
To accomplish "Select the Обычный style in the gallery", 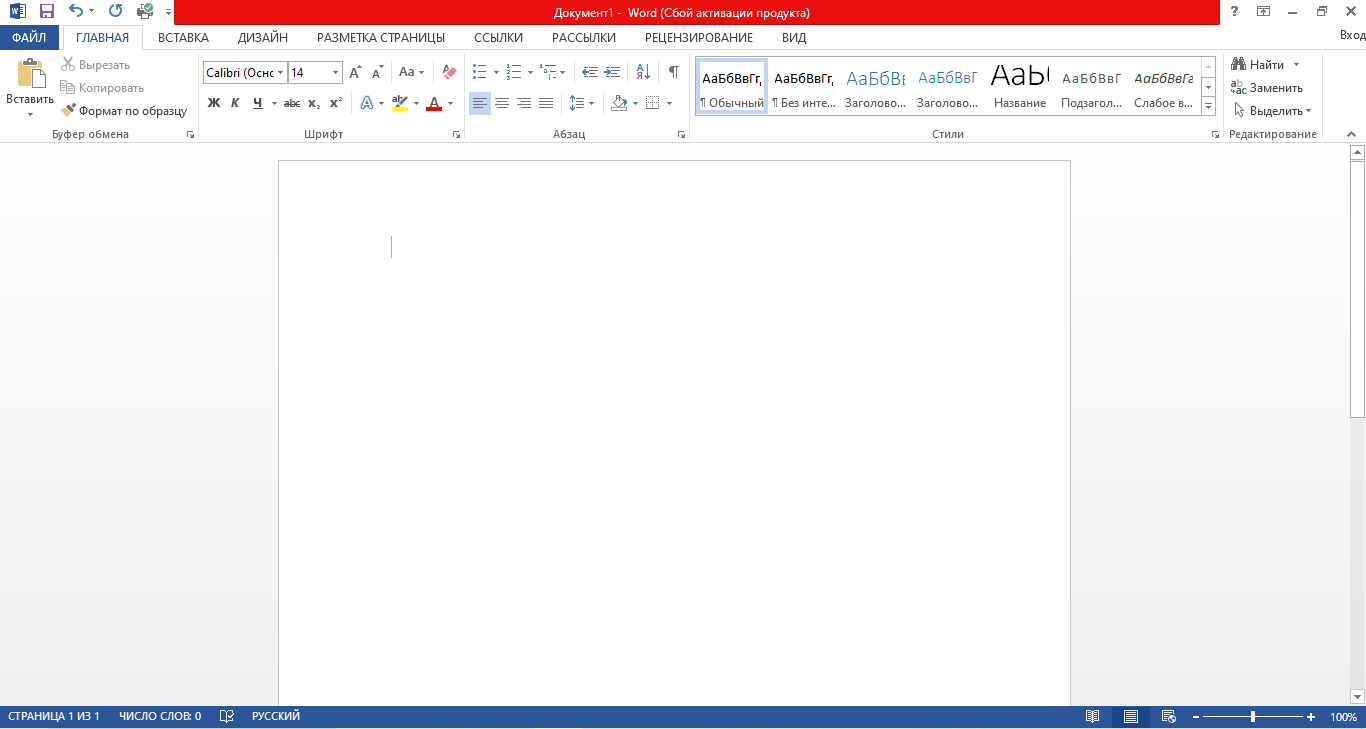I will click(731, 85).
